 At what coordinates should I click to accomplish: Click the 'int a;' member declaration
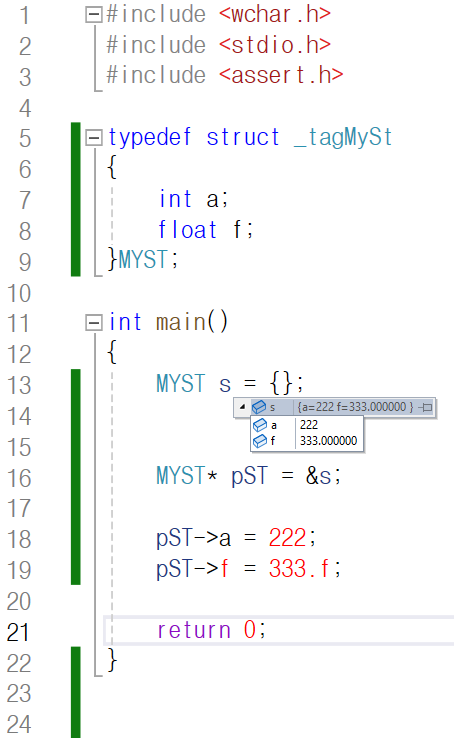(x=193, y=199)
